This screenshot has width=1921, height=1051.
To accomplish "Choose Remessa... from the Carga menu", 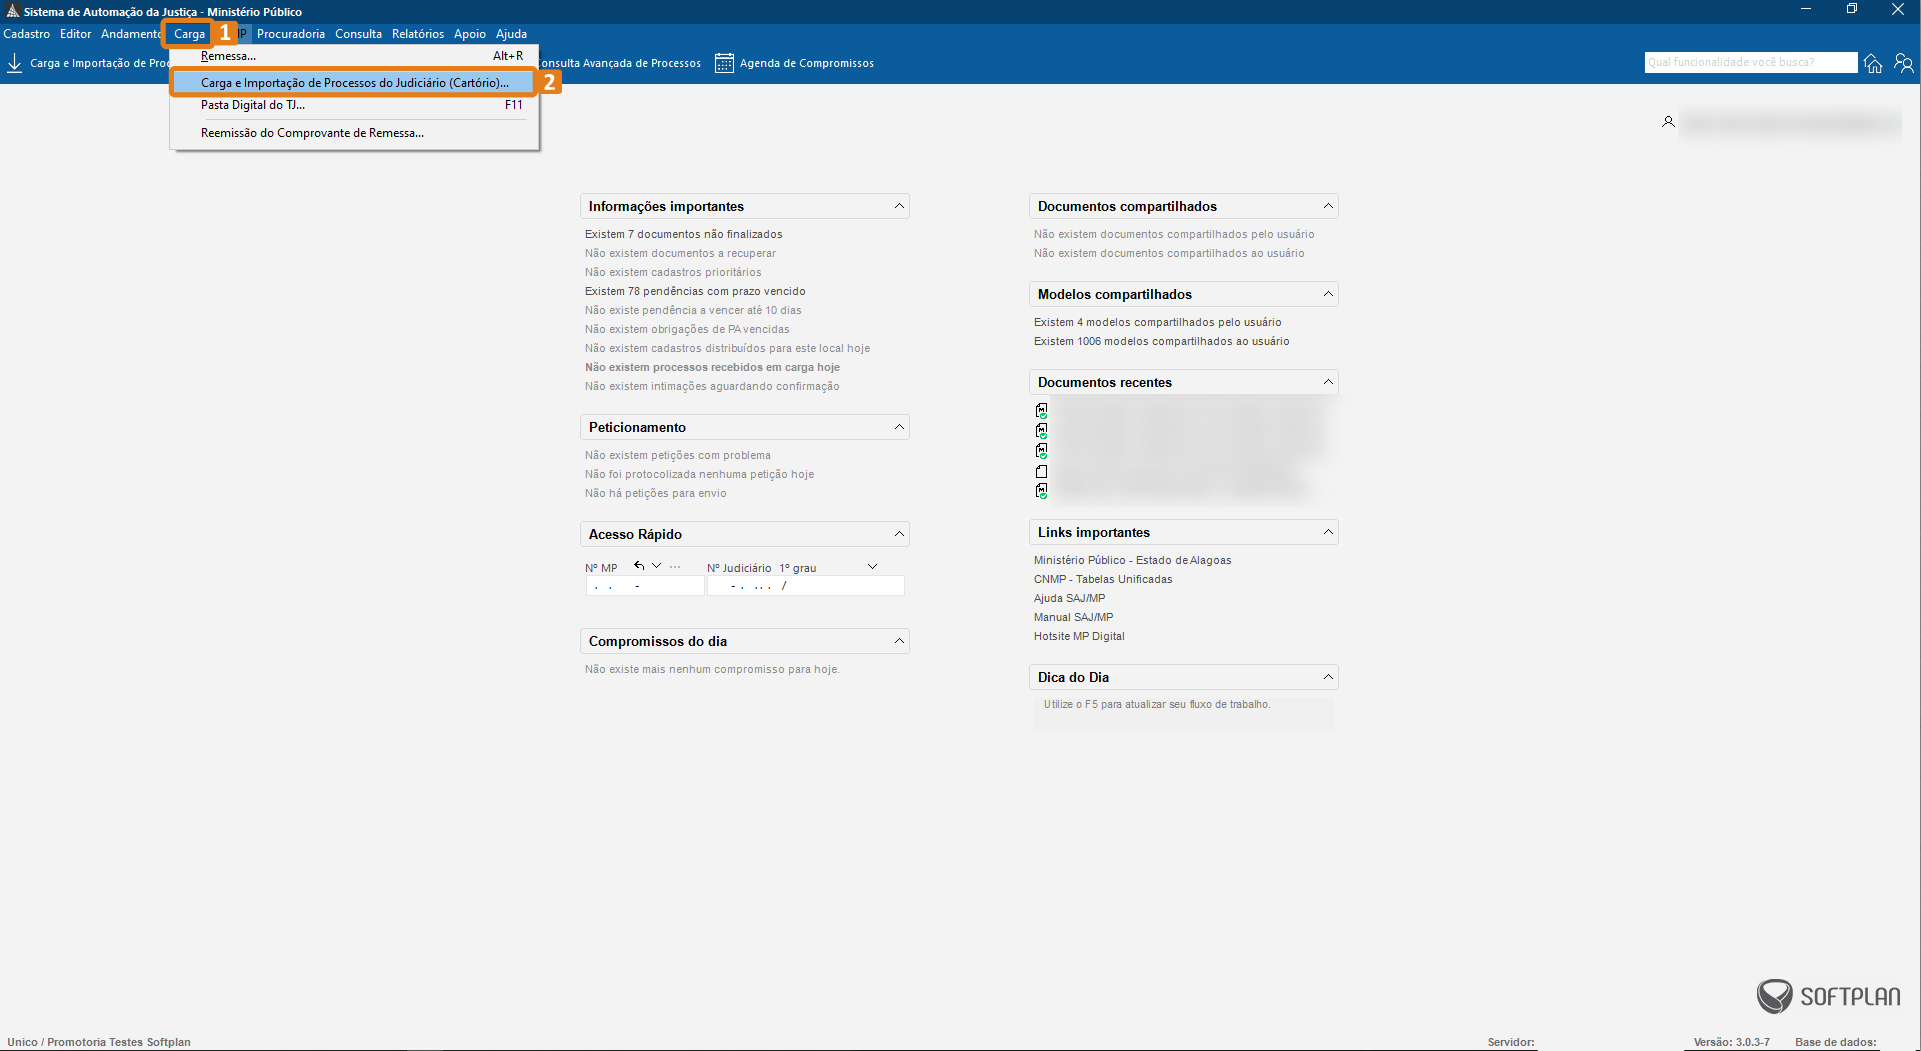I will click(x=355, y=56).
